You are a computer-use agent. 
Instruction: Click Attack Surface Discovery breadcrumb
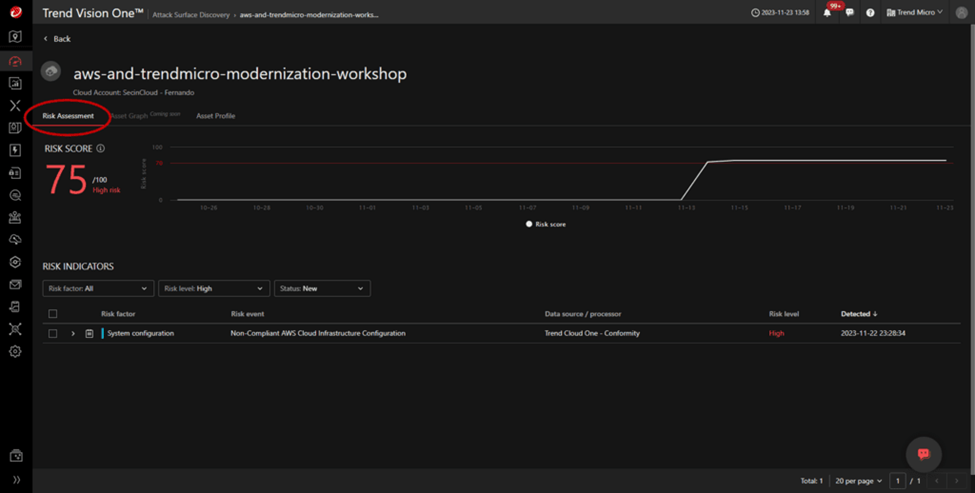click(x=191, y=15)
